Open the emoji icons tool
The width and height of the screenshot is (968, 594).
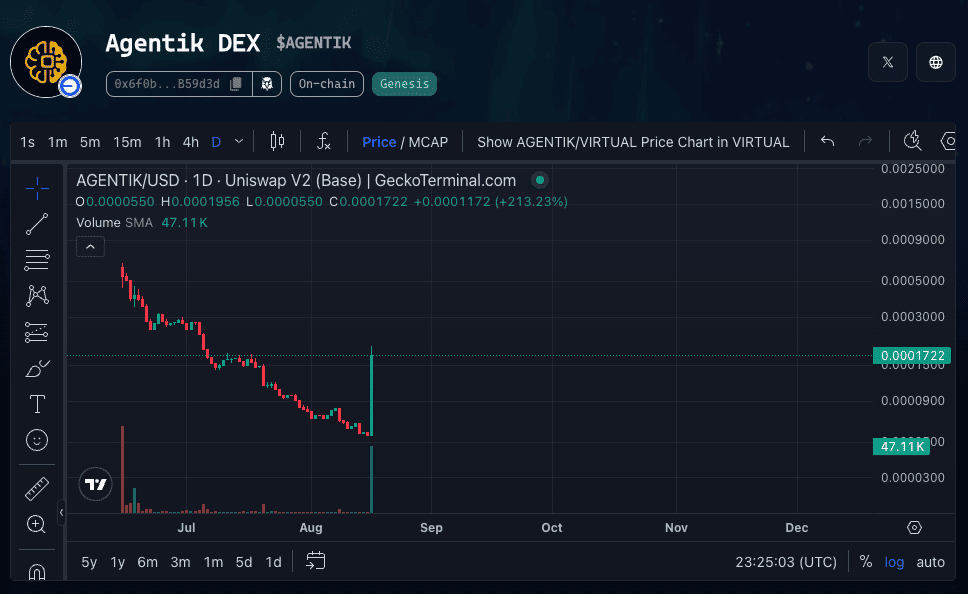(37, 440)
